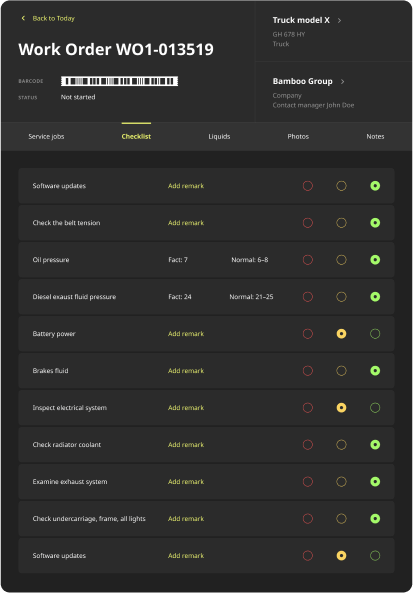The height and width of the screenshot is (593, 413).
Task: Mark Inspect electrical system as green
Action: (x=375, y=408)
